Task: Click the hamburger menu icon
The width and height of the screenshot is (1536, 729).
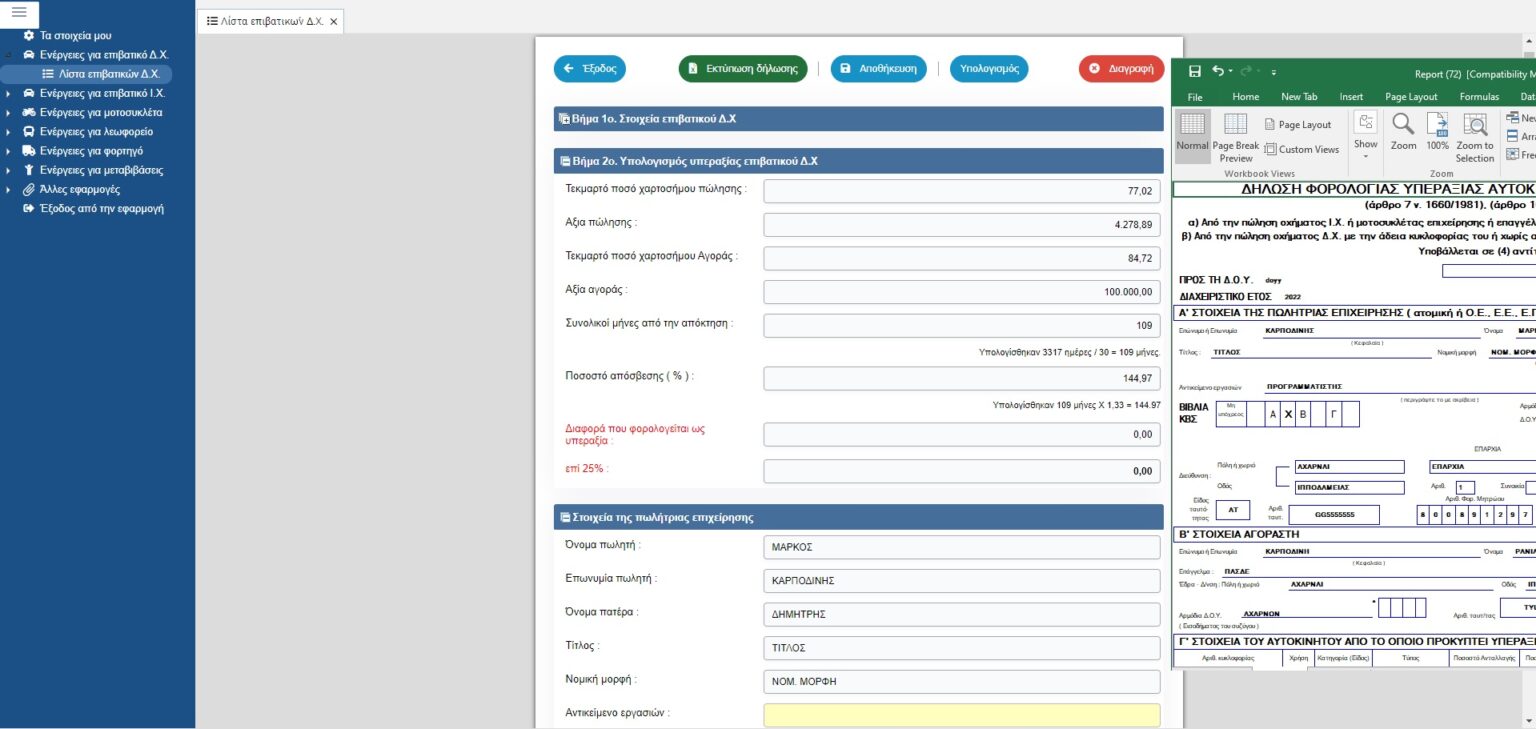Action: coord(19,13)
